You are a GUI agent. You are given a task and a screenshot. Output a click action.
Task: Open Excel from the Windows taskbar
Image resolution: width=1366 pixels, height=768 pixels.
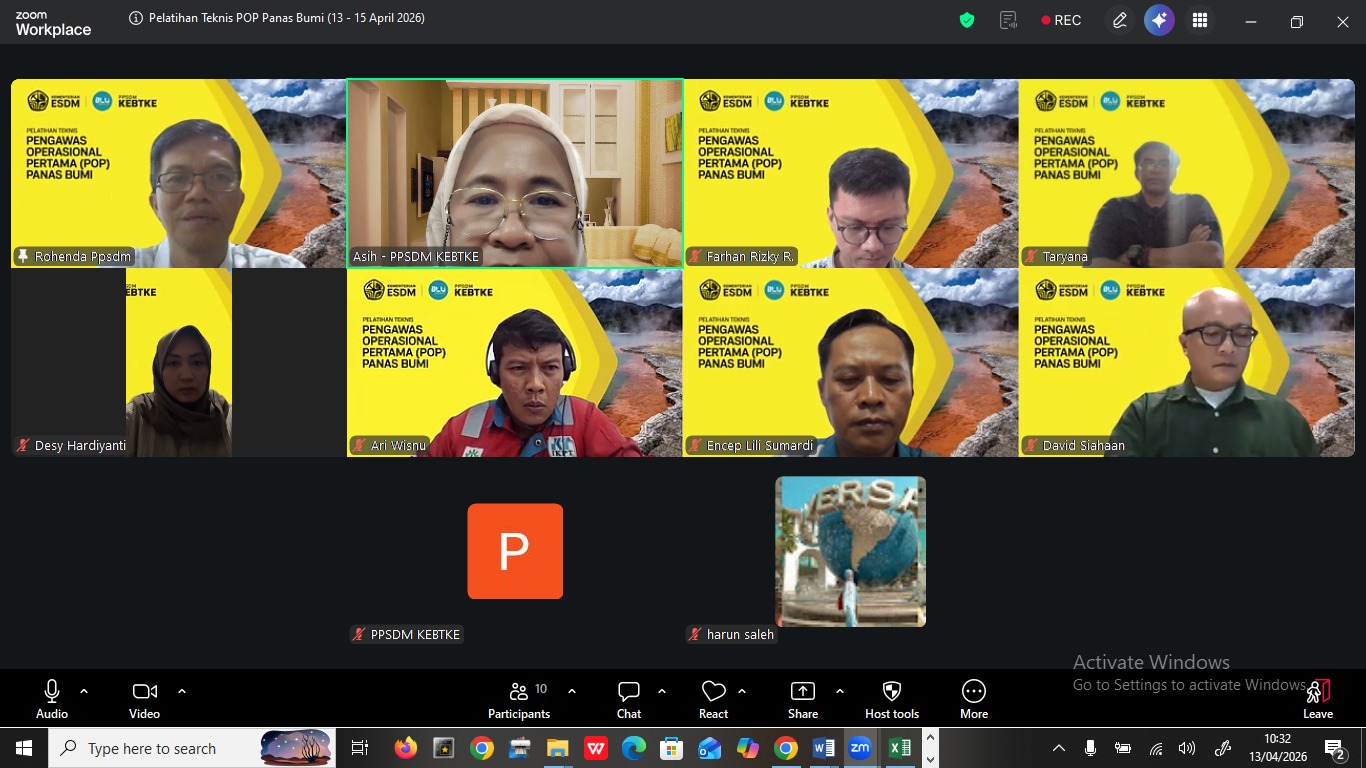899,748
